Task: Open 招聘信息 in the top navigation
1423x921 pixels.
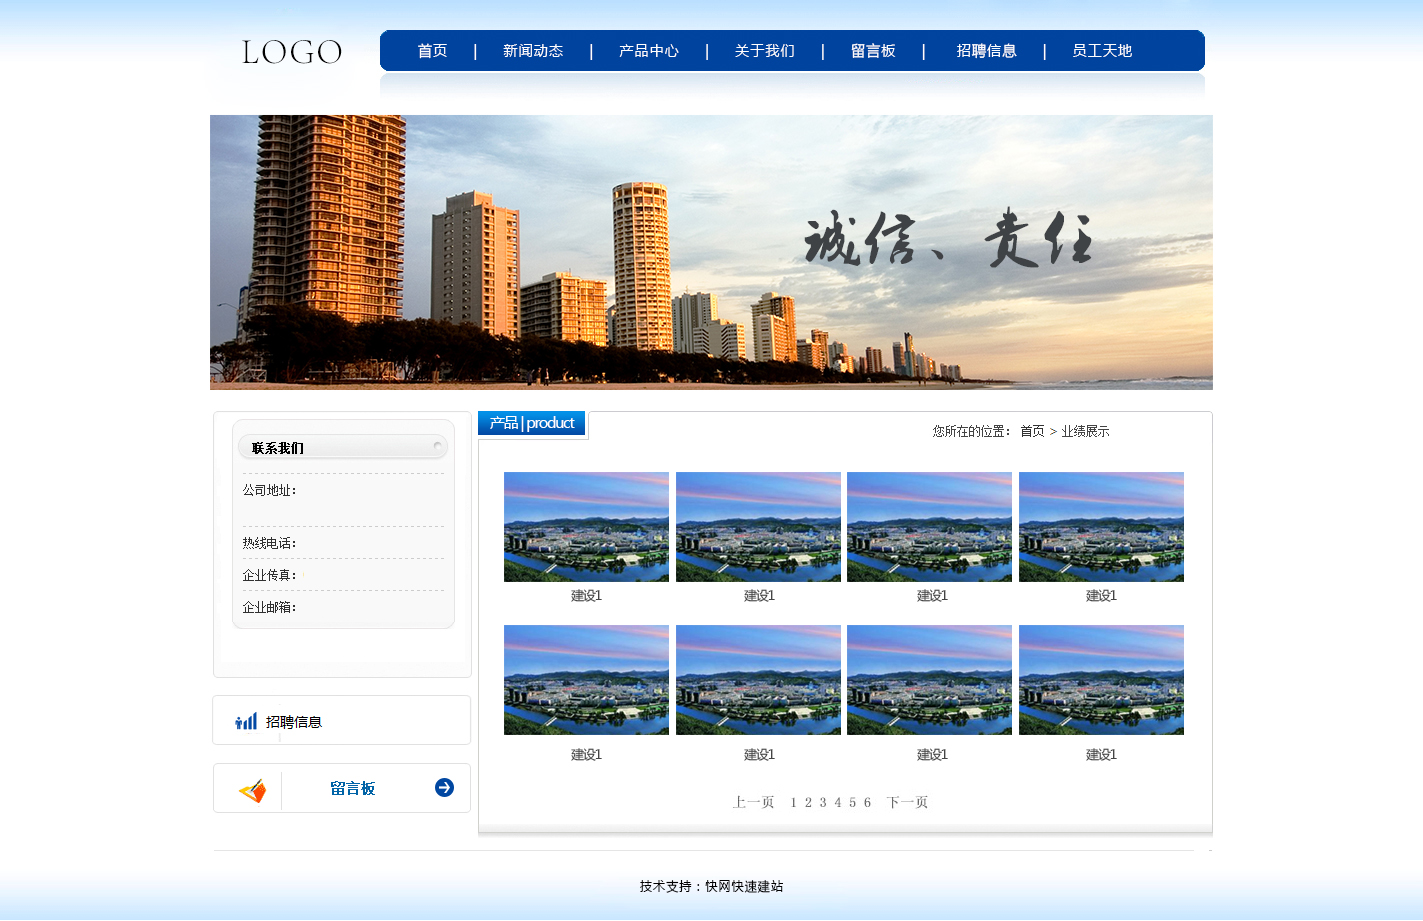Action: pyautogui.click(x=986, y=51)
